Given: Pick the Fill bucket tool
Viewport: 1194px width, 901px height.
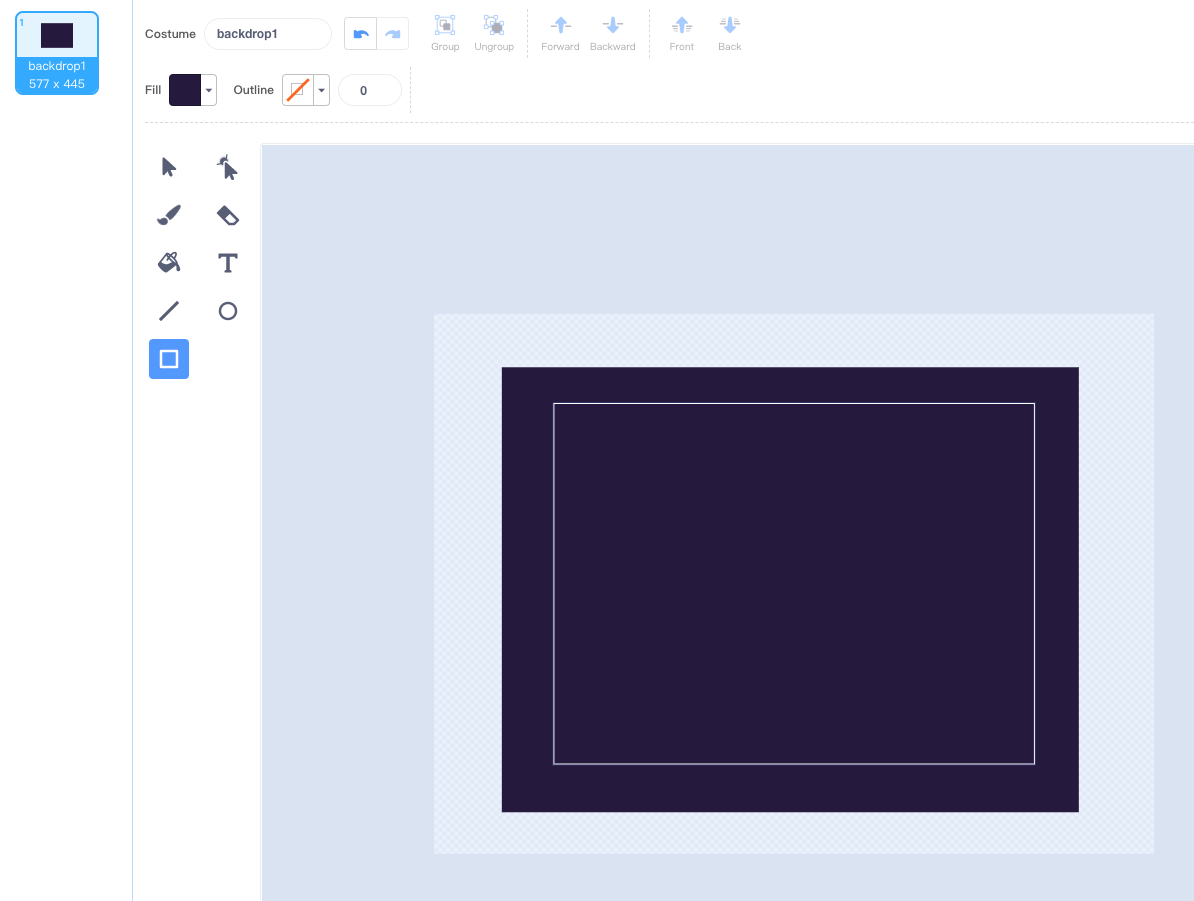Looking at the screenshot, I should pyautogui.click(x=169, y=264).
